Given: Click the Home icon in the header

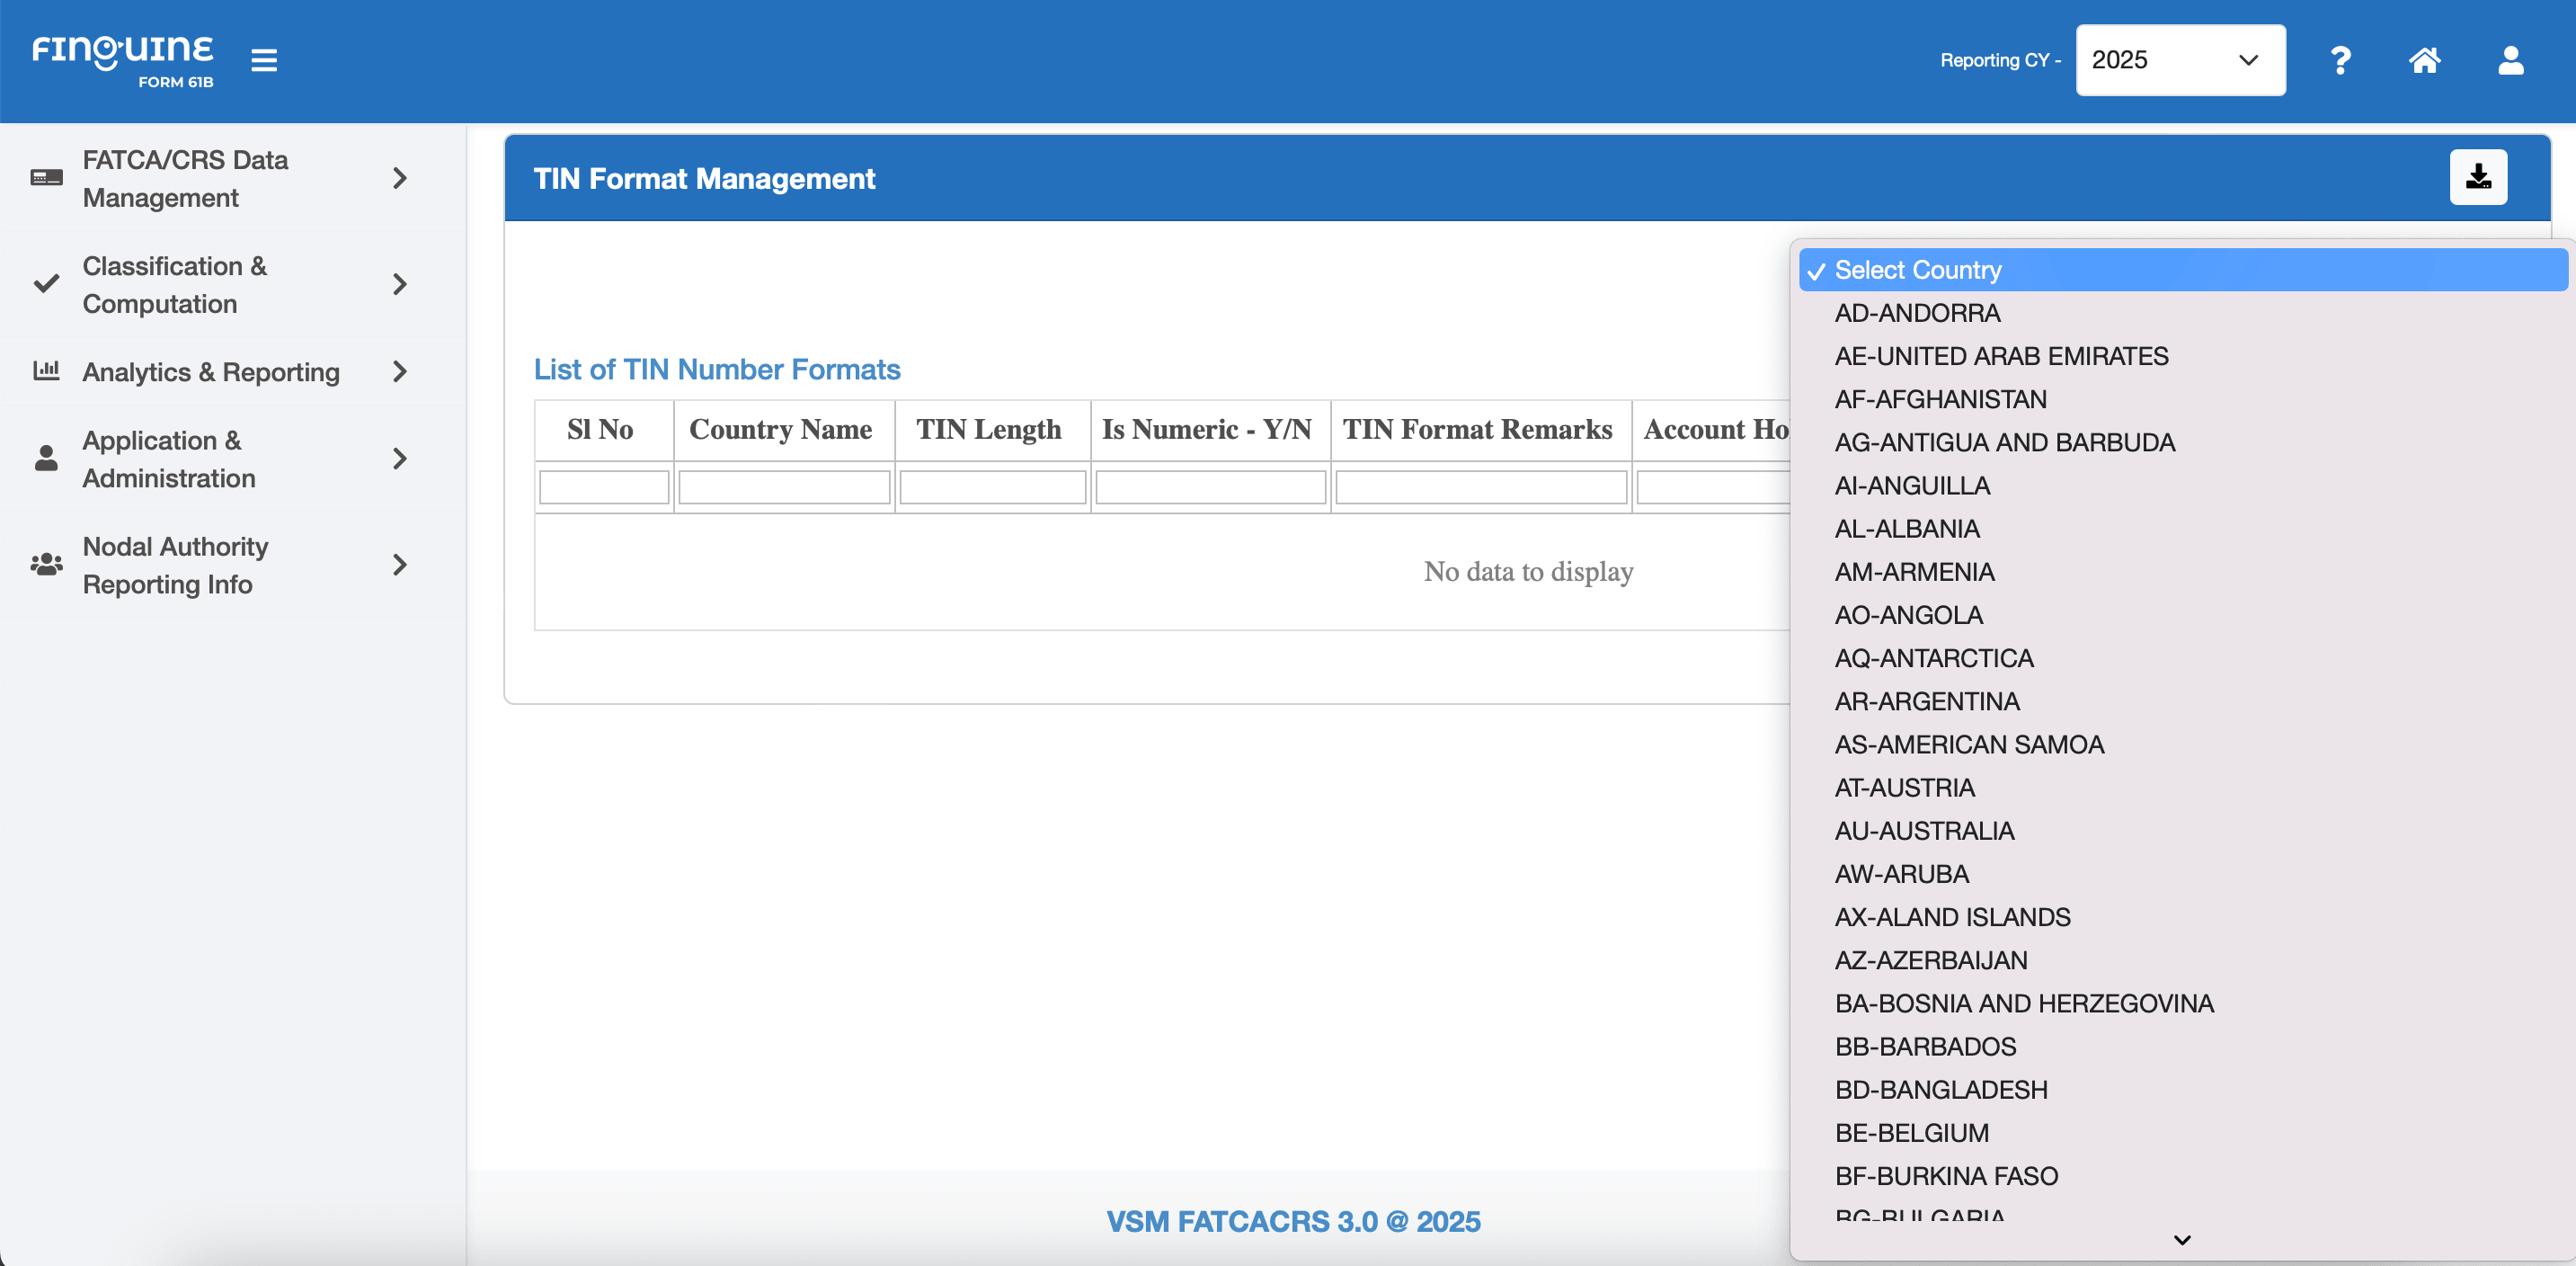Looking at the screenshot, I should [2425, 60].
